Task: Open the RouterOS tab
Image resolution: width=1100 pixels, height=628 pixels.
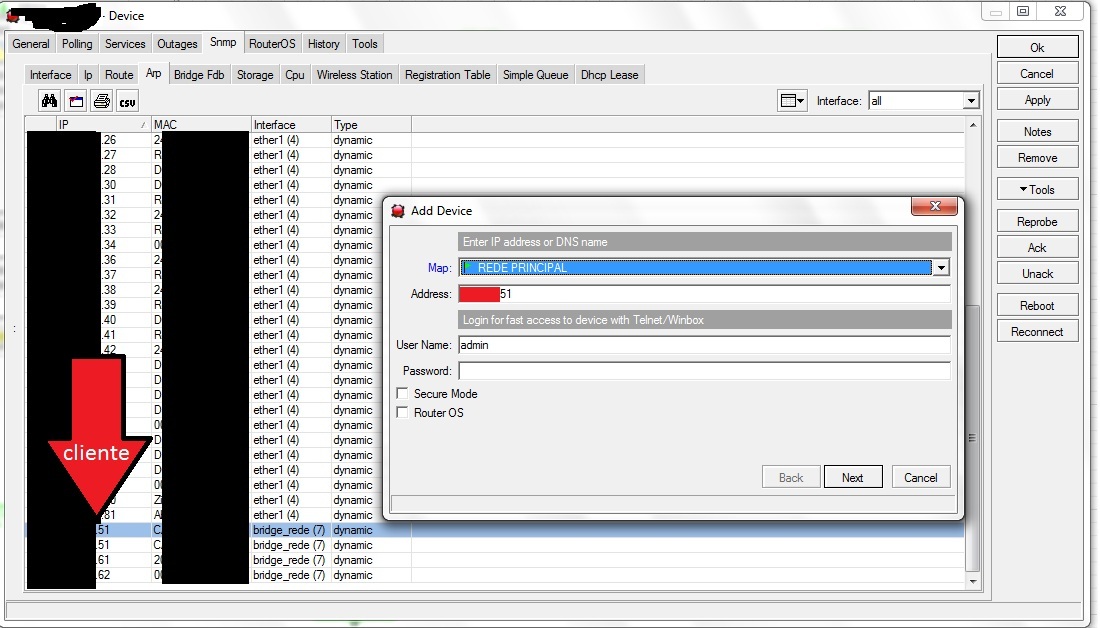Action: 272,44
